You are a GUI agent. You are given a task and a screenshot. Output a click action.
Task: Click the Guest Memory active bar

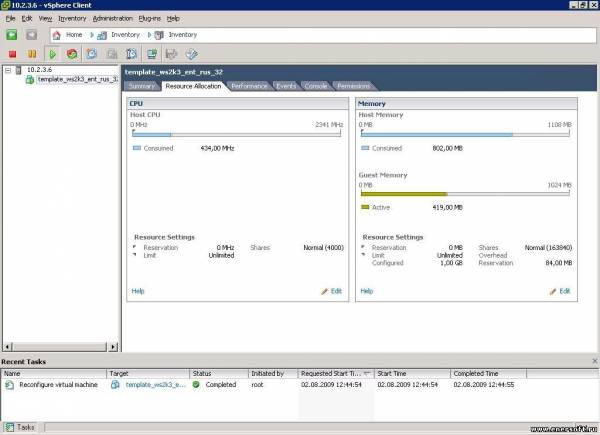click(x=465, y=194)
